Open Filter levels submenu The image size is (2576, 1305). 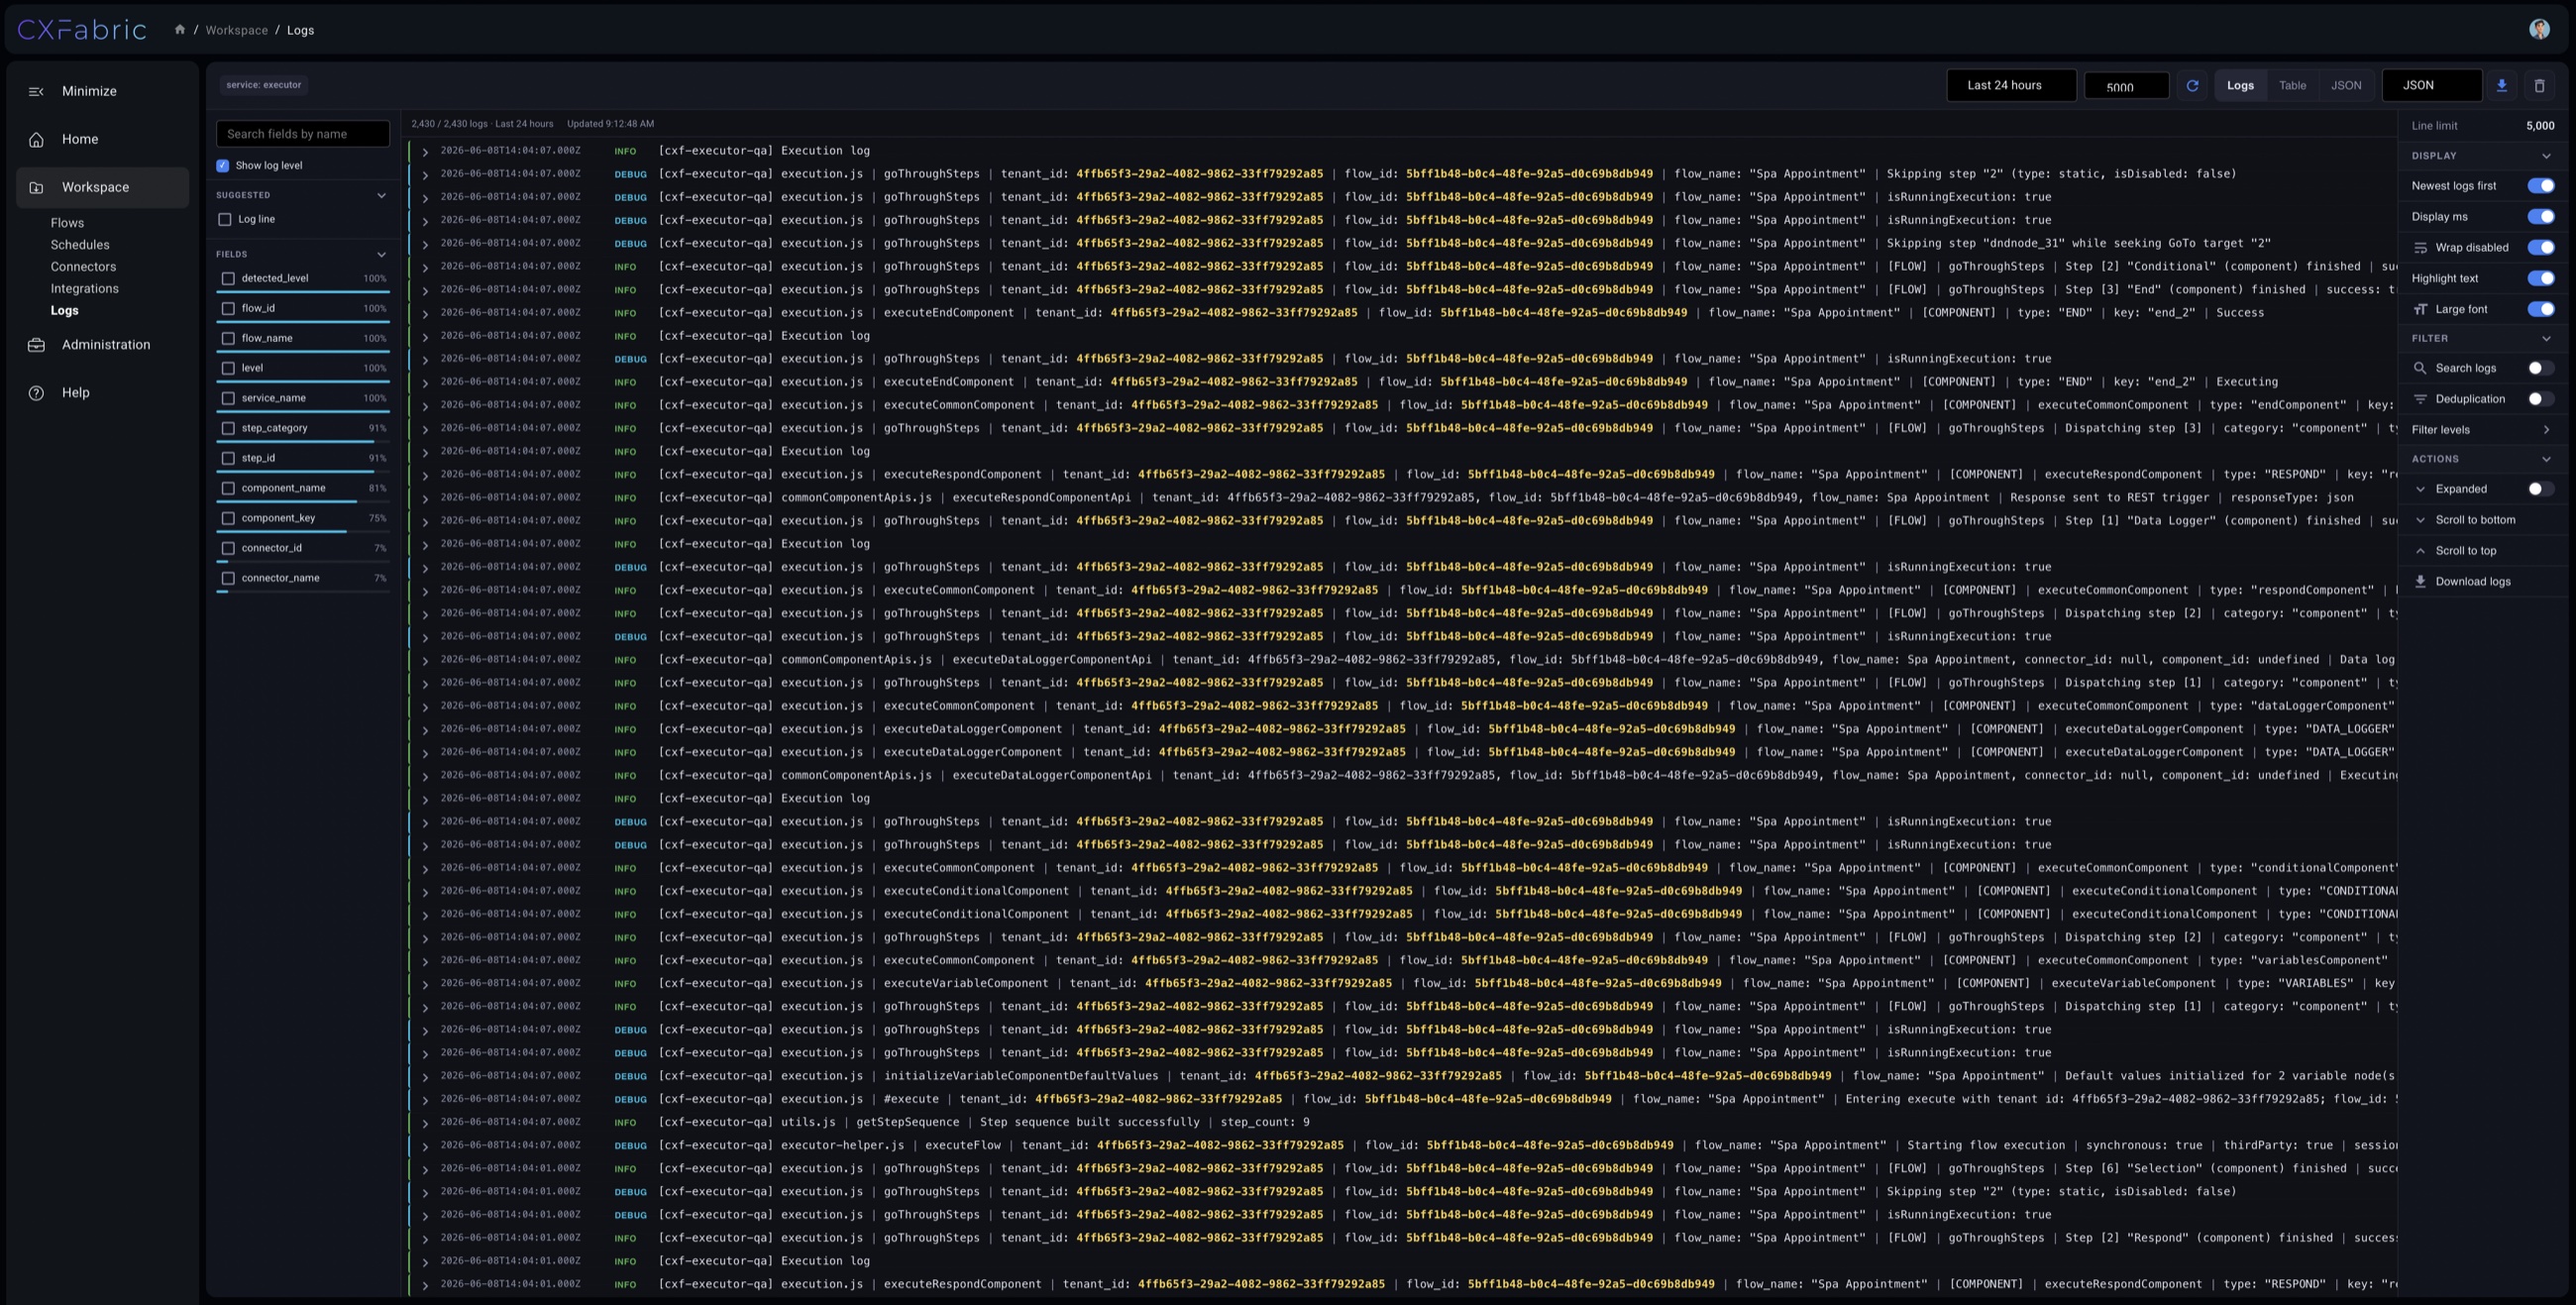click(2481, 430)
